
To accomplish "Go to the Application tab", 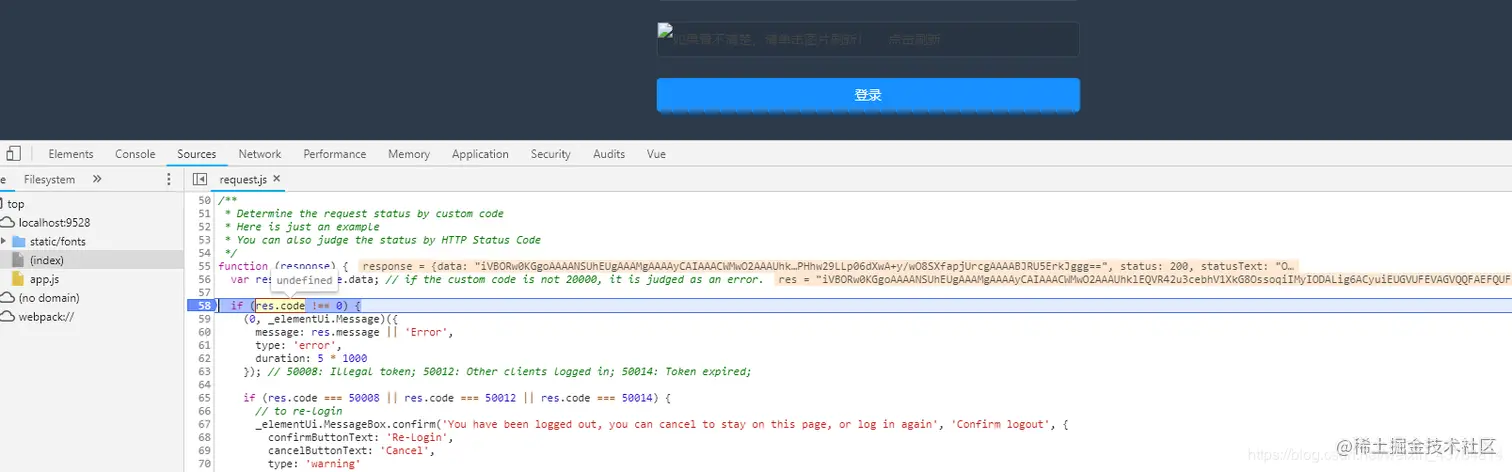I will point(480,154).
